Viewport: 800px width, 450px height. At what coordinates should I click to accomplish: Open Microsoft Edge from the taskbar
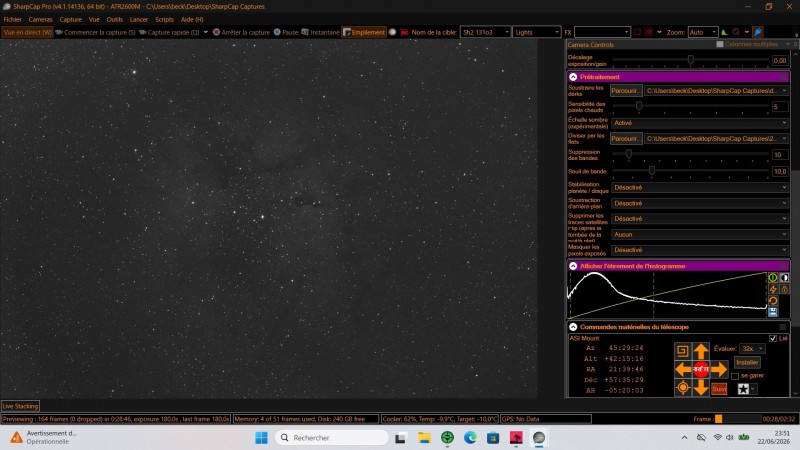470,438
